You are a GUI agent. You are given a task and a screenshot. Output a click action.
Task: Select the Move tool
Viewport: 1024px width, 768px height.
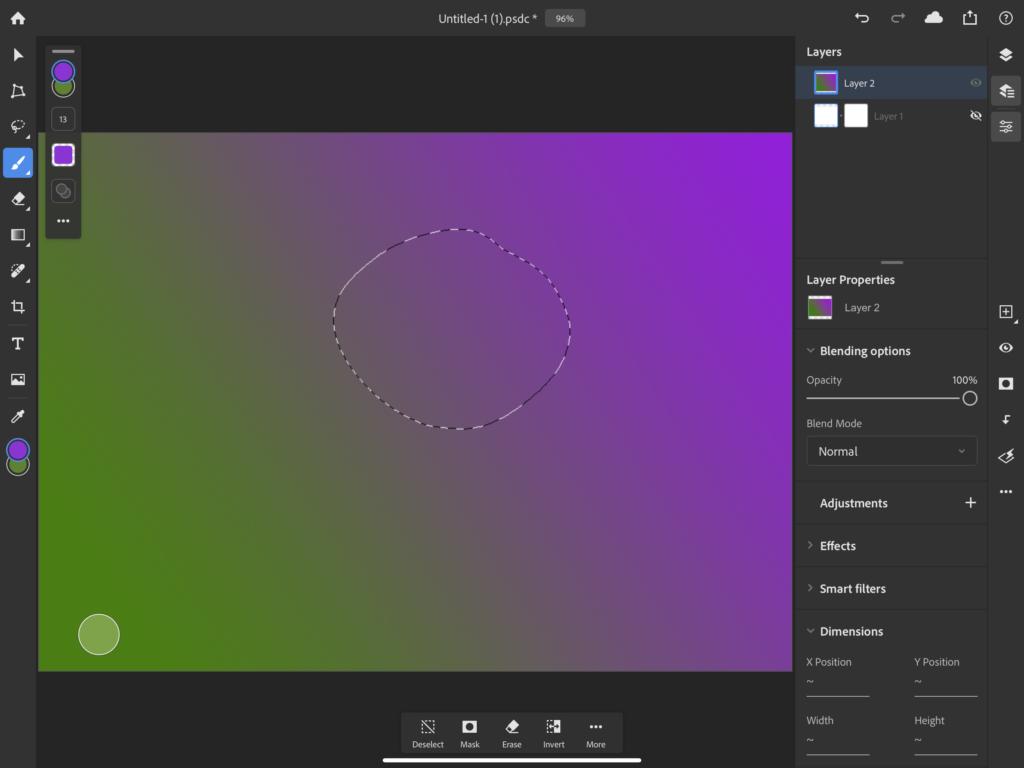click(x=16, y=55)
